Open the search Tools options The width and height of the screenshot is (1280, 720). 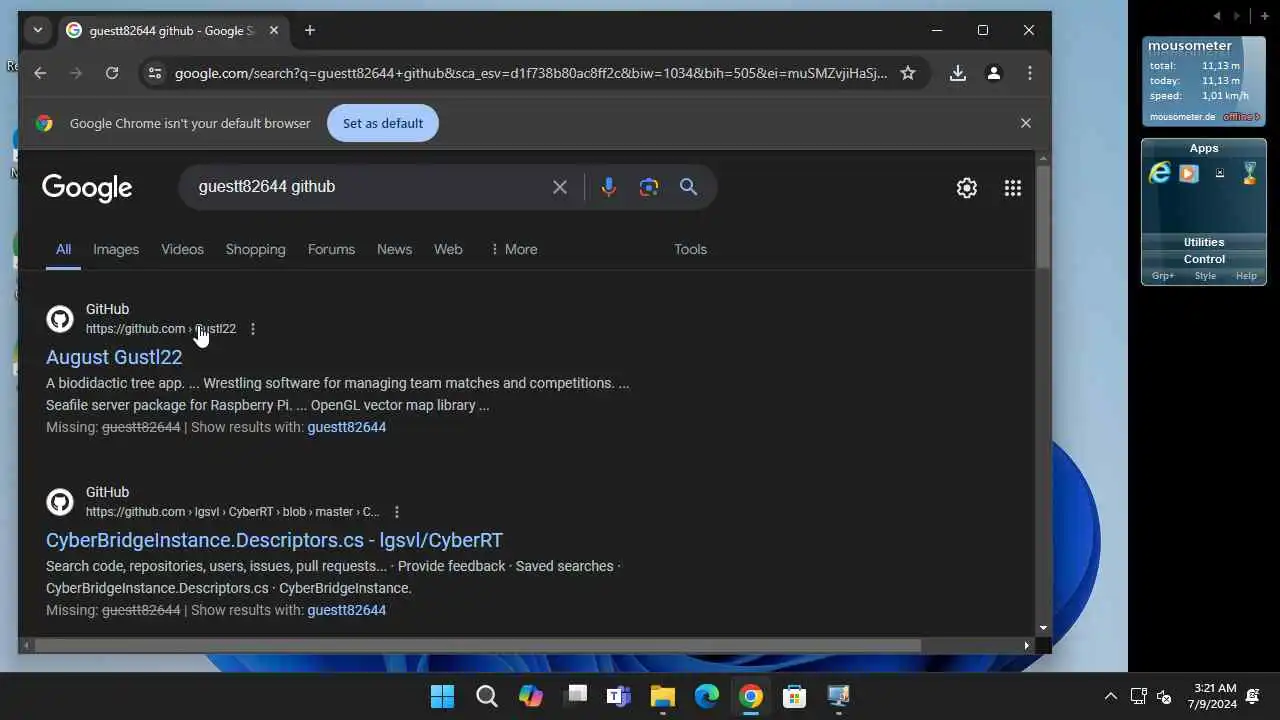(x=690, y=249)
